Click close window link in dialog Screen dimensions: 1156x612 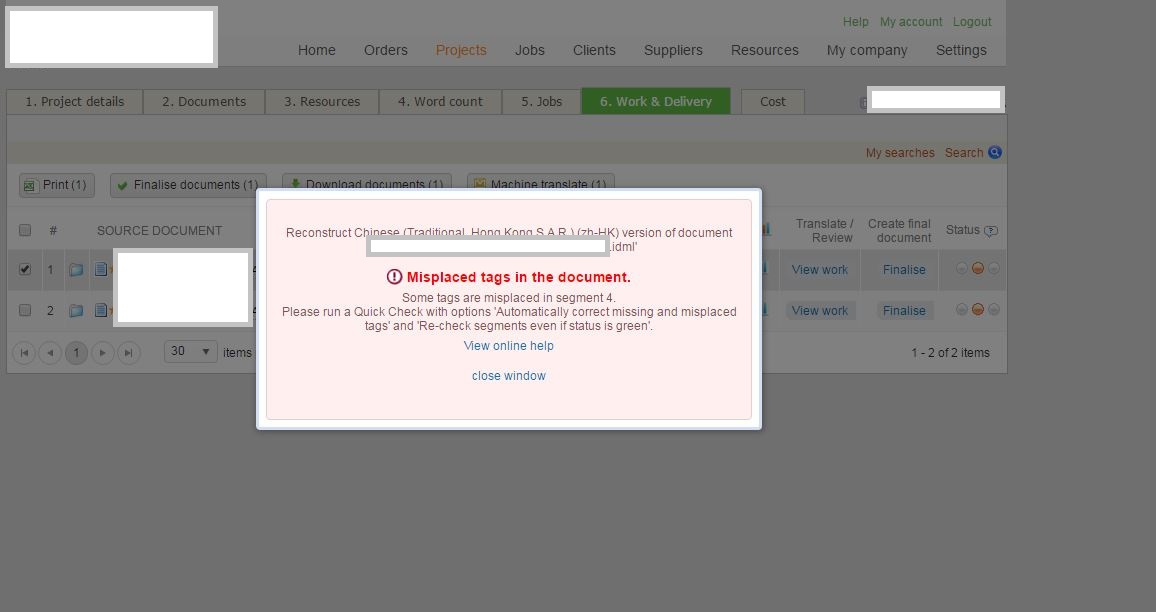(509, 376)
